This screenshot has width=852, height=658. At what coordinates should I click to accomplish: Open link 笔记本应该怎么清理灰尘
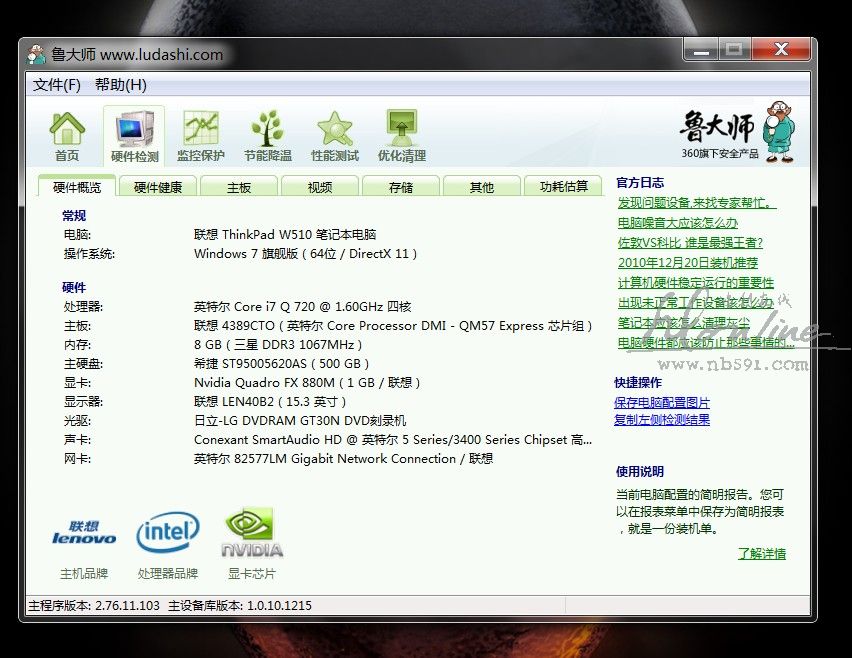click(684, 323)
